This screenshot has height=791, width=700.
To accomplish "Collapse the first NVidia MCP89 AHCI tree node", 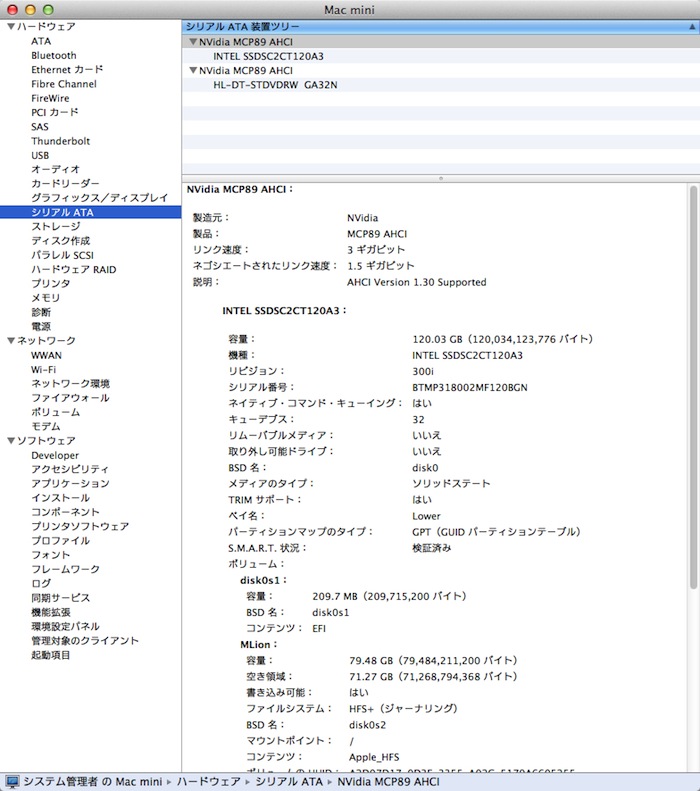I will (x=192, y=43).
